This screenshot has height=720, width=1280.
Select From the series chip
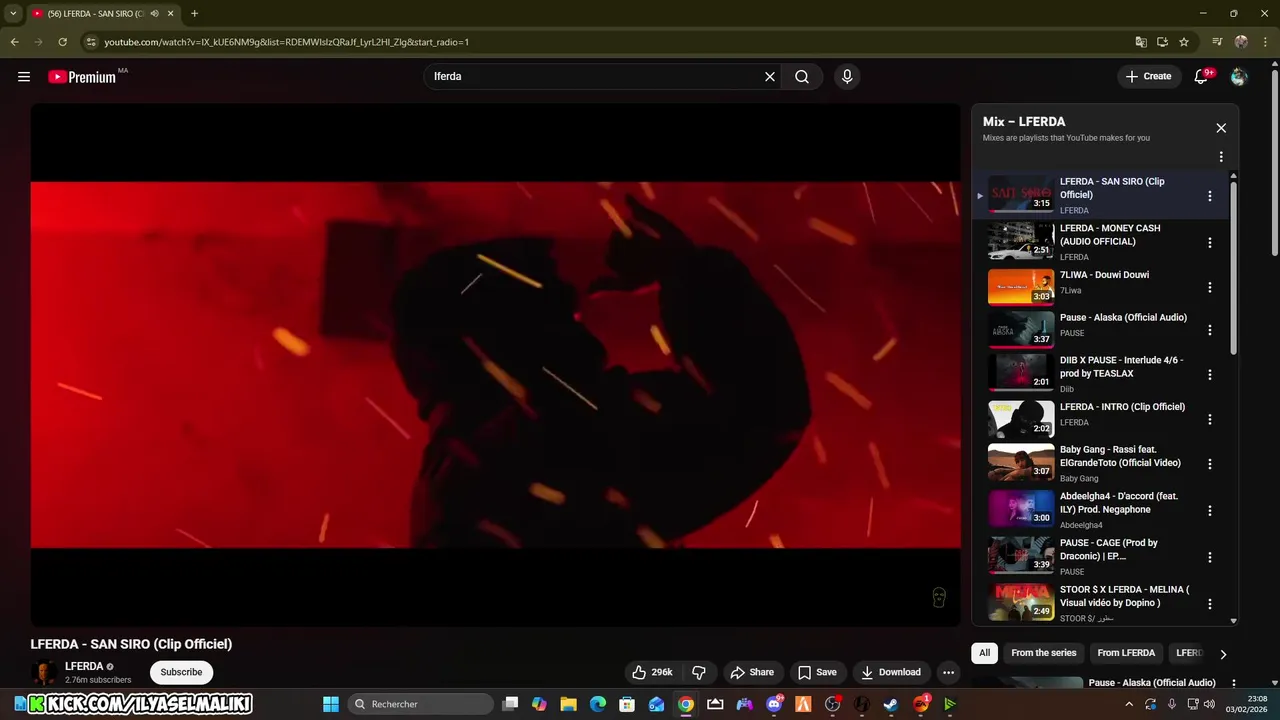tap(1043, 653)
